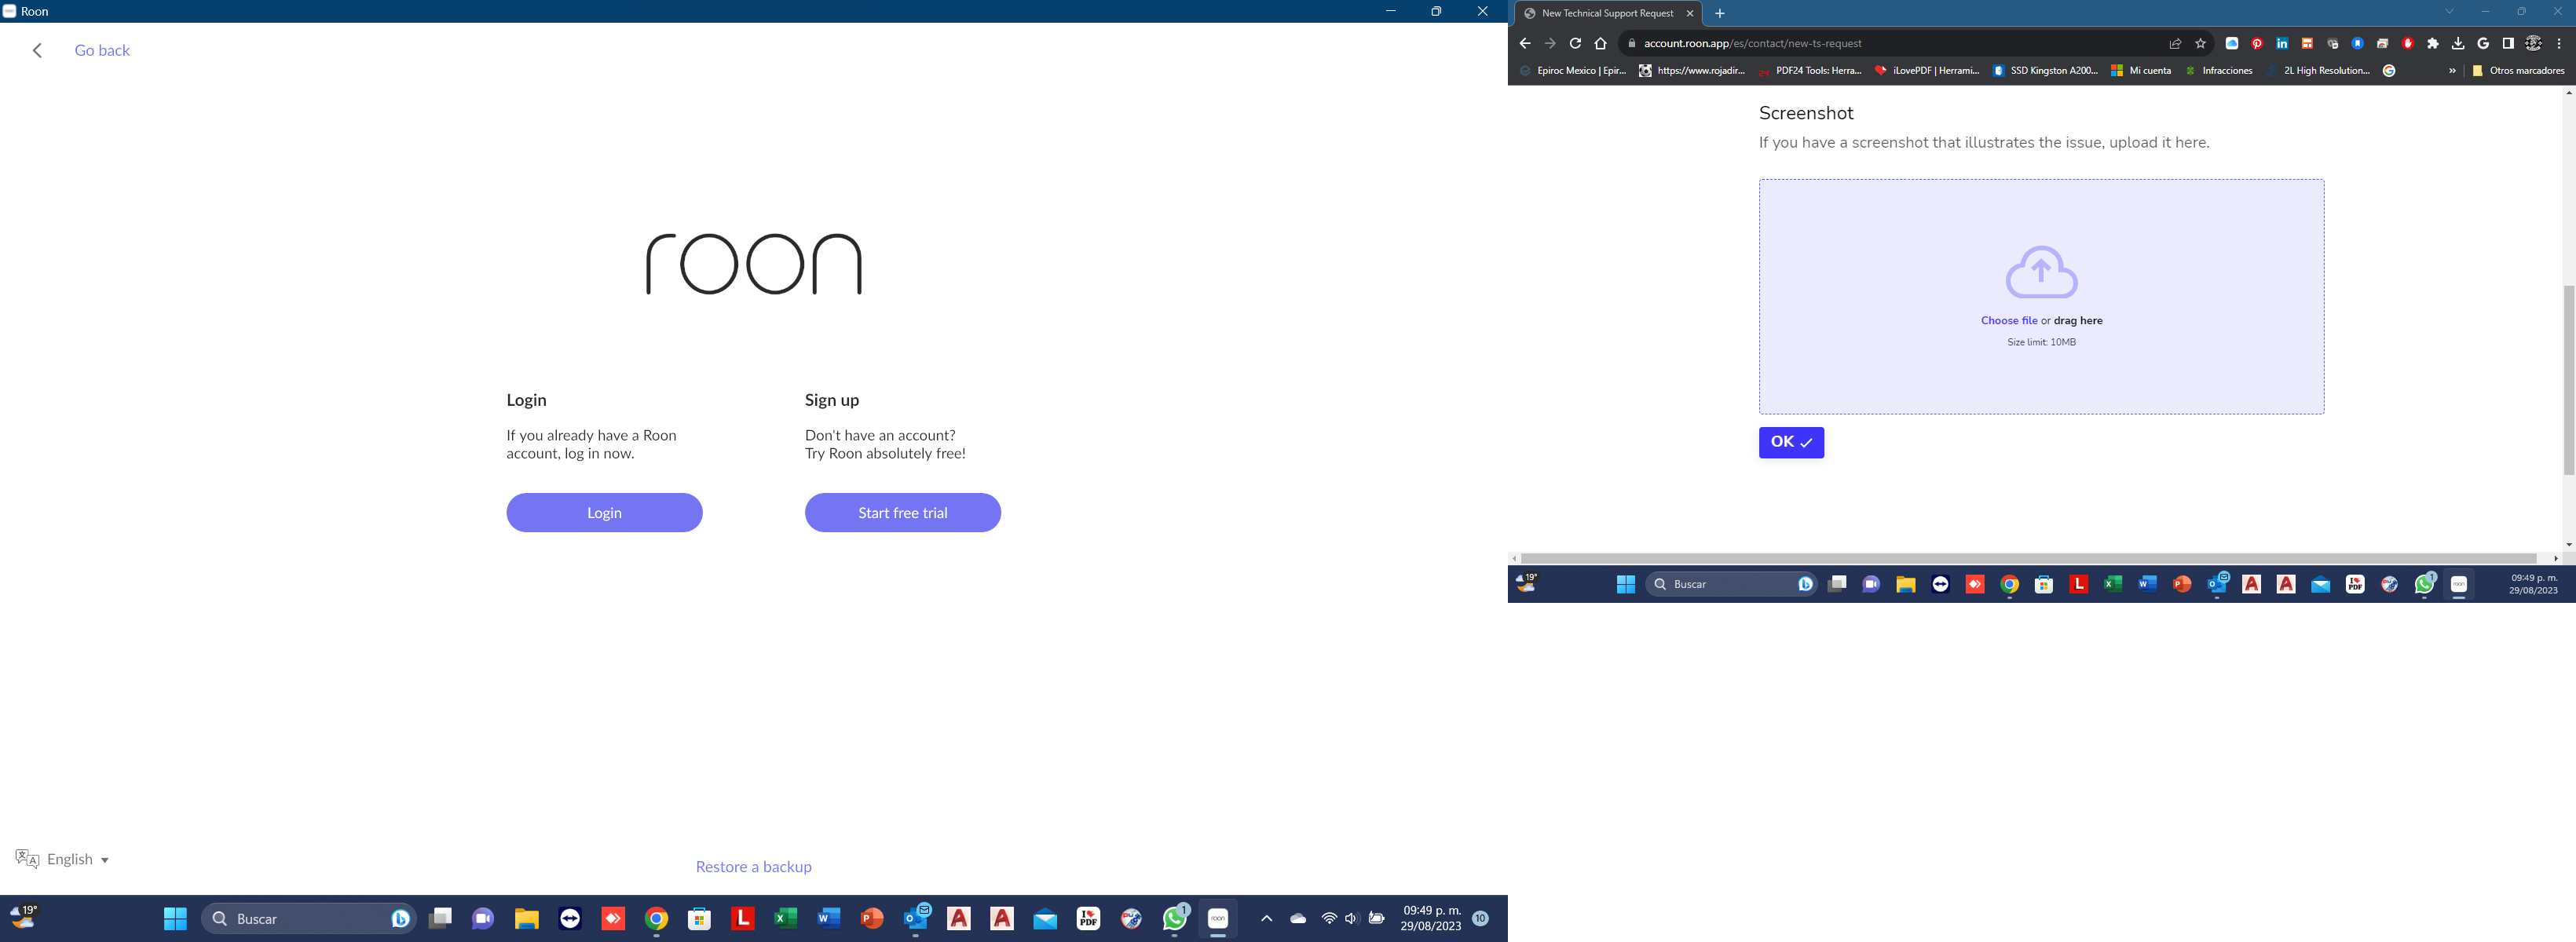
Task: Click the Google G bookmark icon
Action: click(x=2389, y=70)
